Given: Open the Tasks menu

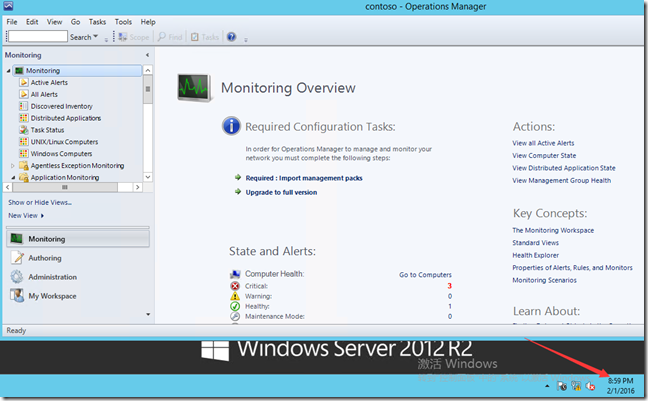Looking at the screenshot, I should tap(97, 22).
